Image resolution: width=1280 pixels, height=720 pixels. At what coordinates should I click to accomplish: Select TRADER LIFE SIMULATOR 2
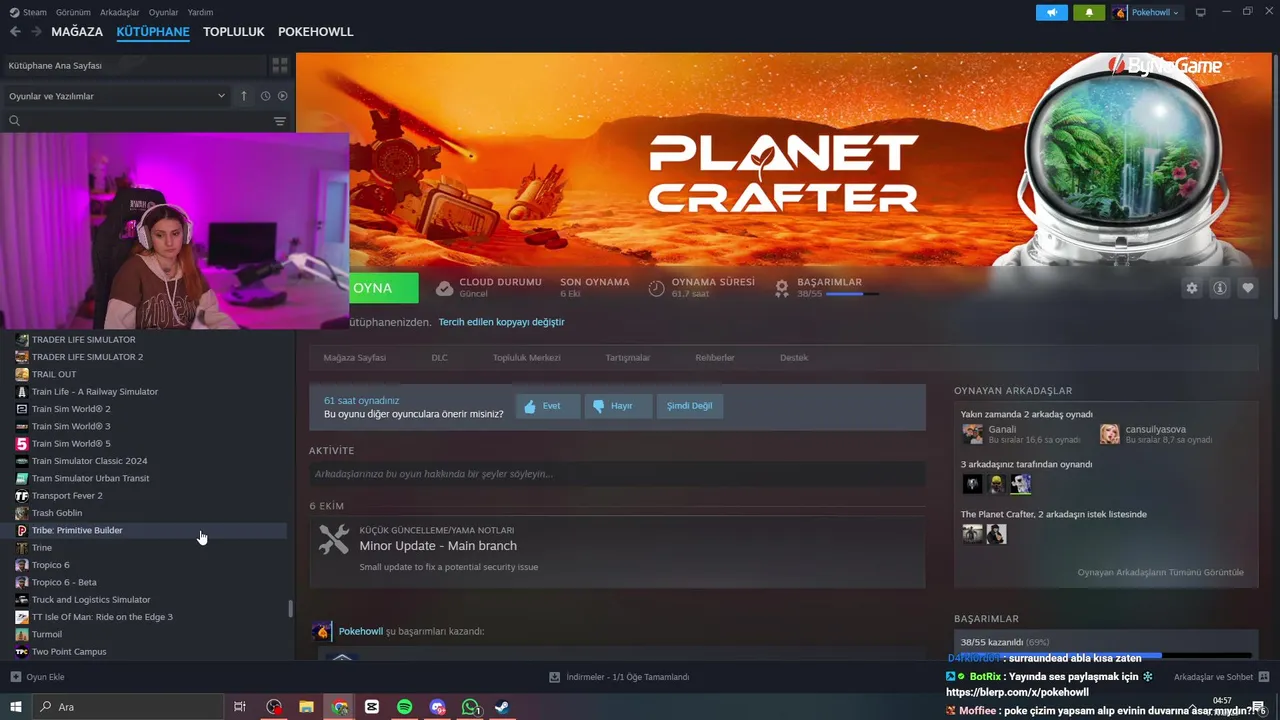pos(145,357)
